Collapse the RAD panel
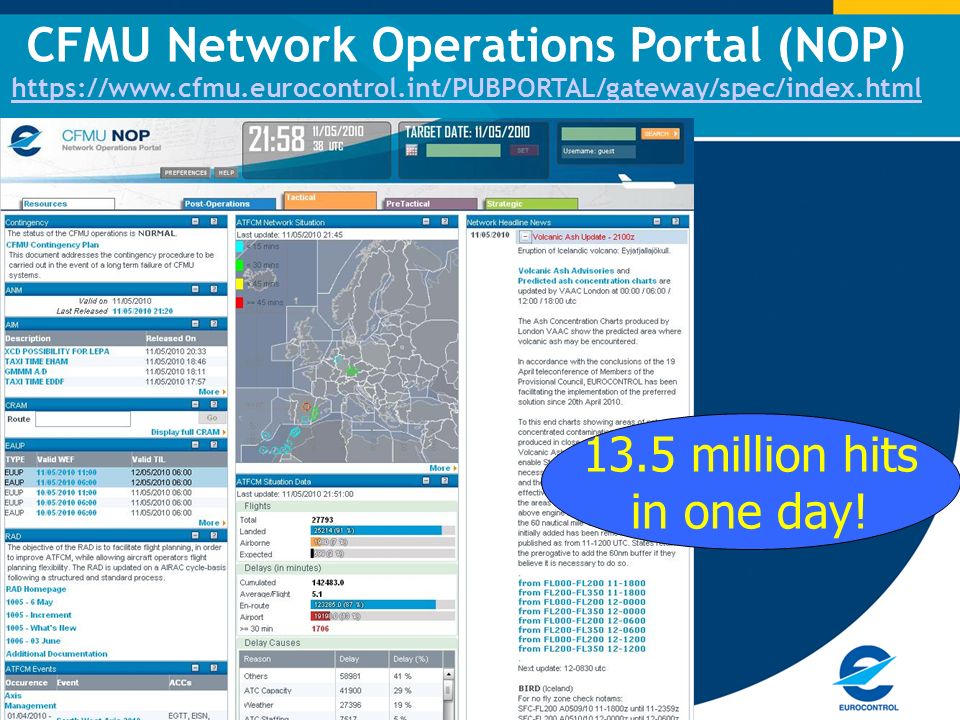The height and width of the screenshot is (720, 960). [195, 536]
